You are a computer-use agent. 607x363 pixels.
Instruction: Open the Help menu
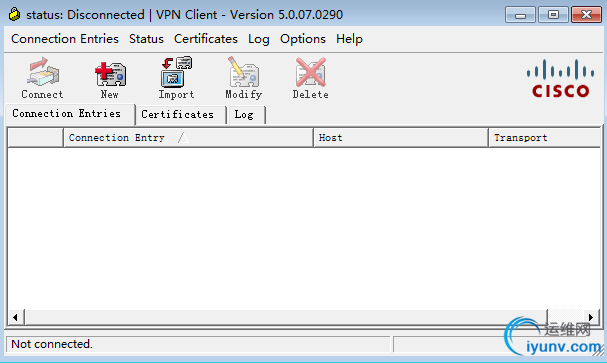350,39
